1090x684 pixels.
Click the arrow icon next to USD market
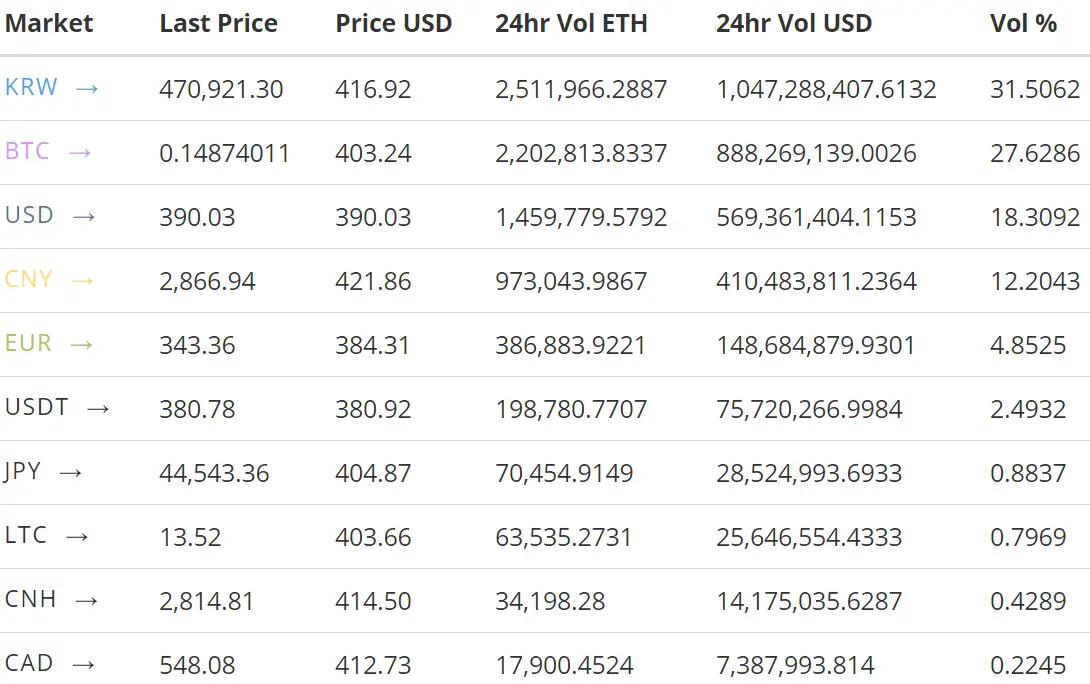click(x=84, y=217)
